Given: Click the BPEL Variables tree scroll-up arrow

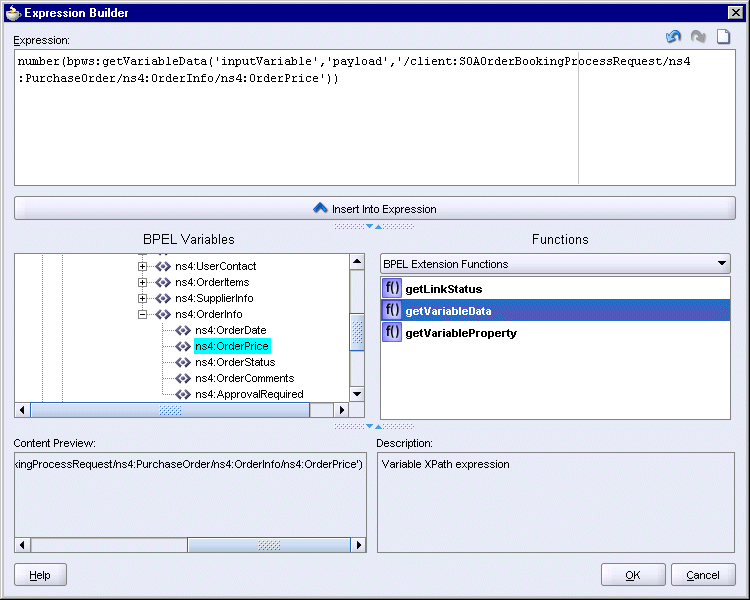Looking at the screenshot, I should point(357,261).
